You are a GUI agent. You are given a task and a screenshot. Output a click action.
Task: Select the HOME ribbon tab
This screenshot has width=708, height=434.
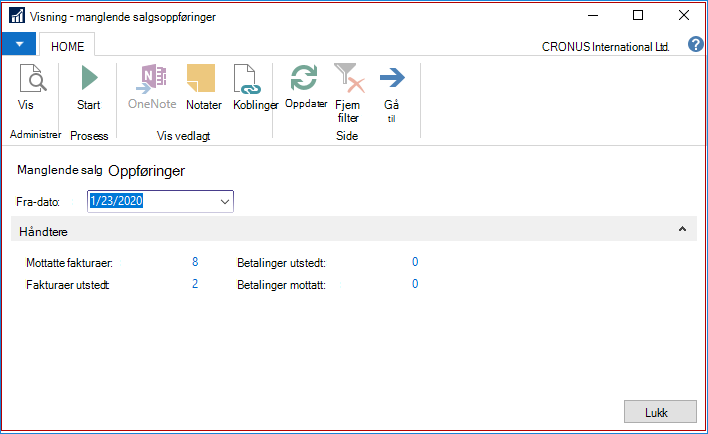[67, 47]
